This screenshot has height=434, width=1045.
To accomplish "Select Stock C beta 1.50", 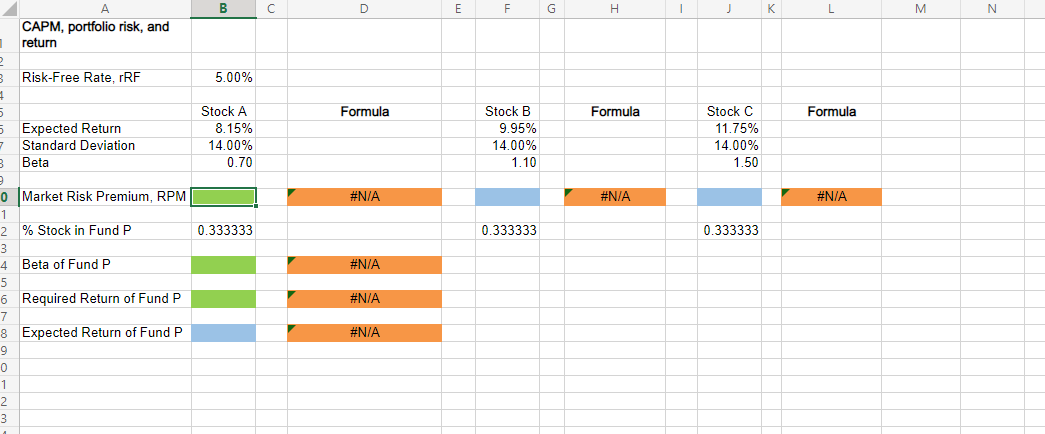I will point(729,163).
